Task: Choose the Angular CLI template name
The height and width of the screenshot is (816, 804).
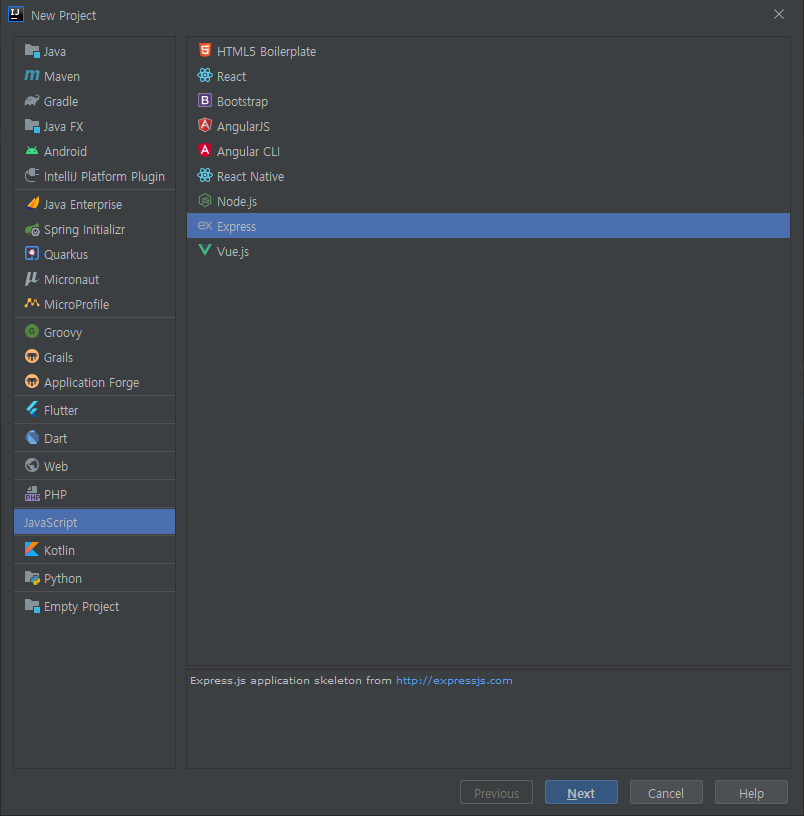Action: [x=248, y=151]
